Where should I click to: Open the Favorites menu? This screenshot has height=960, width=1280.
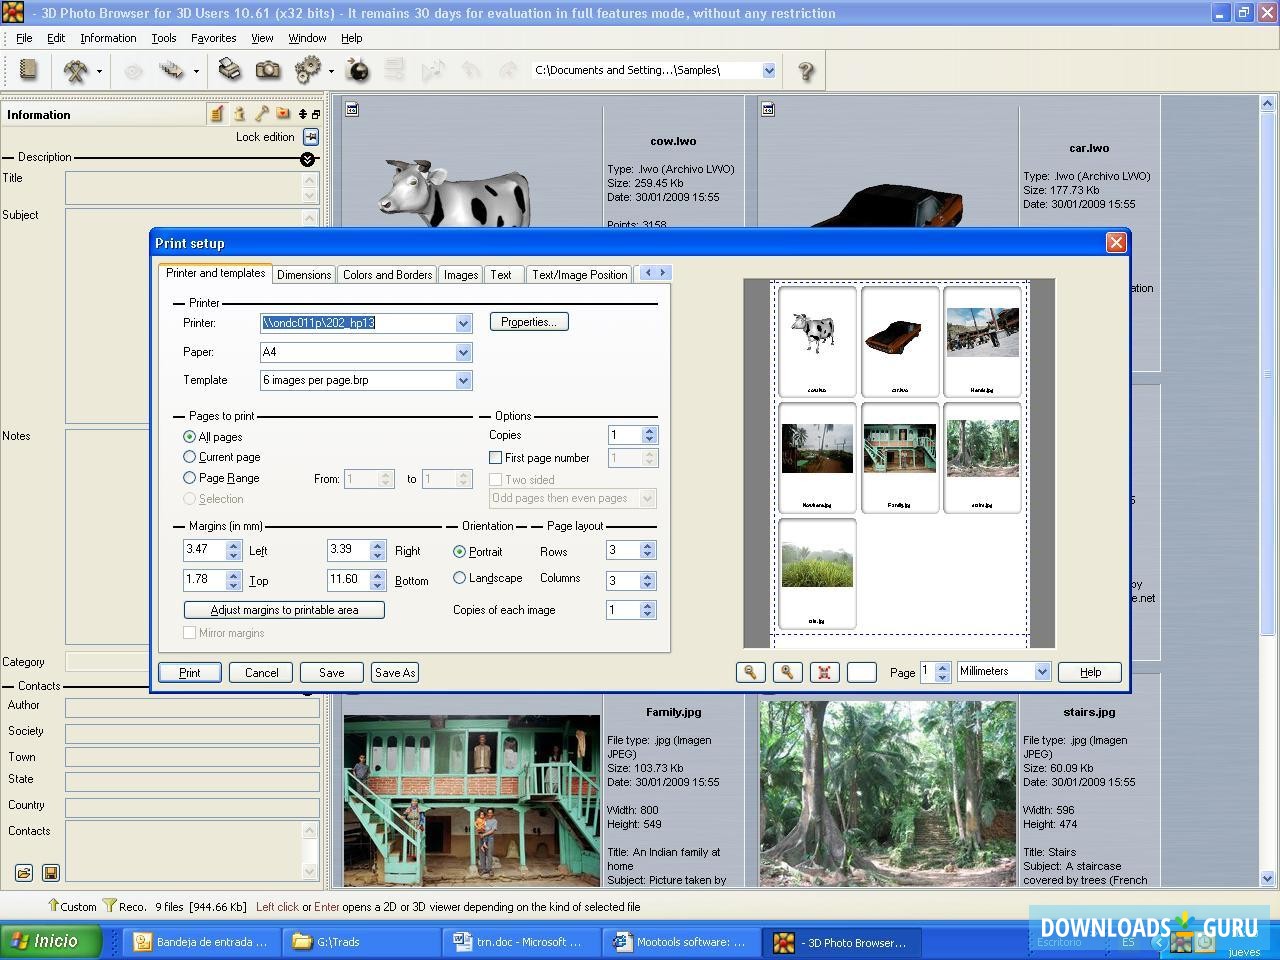[x=213, y=38]
